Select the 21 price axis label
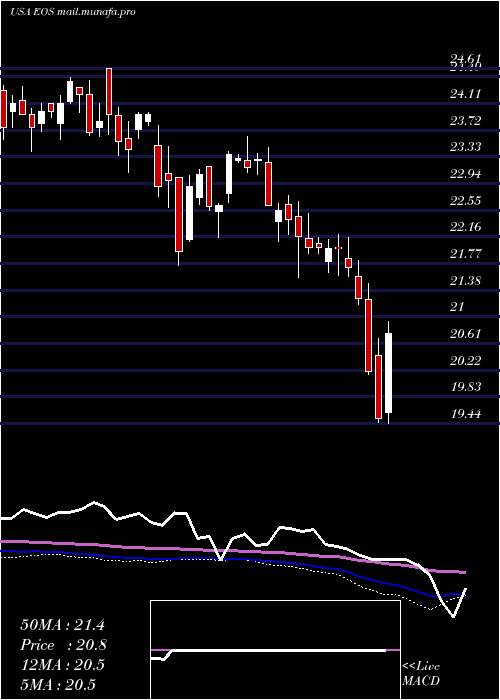 click(x=458, y=307)
